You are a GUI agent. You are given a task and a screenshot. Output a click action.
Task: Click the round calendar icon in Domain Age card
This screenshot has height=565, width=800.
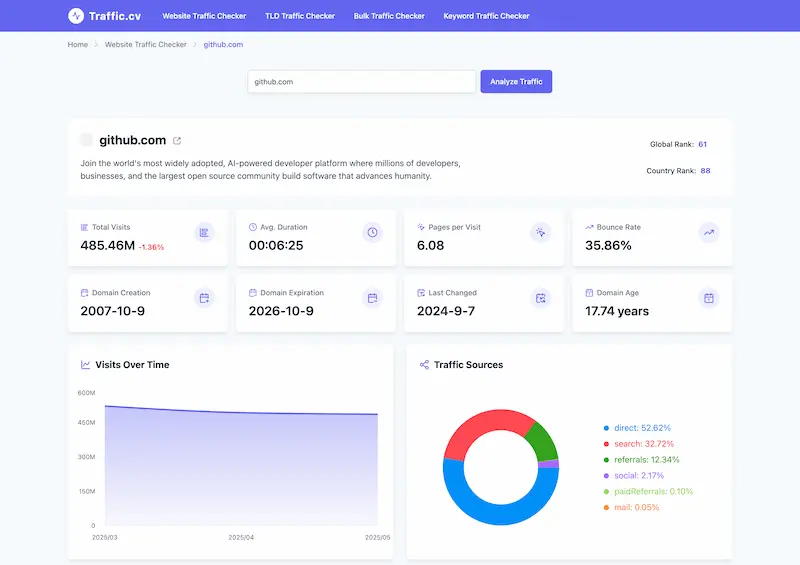(x=709, y=298)
